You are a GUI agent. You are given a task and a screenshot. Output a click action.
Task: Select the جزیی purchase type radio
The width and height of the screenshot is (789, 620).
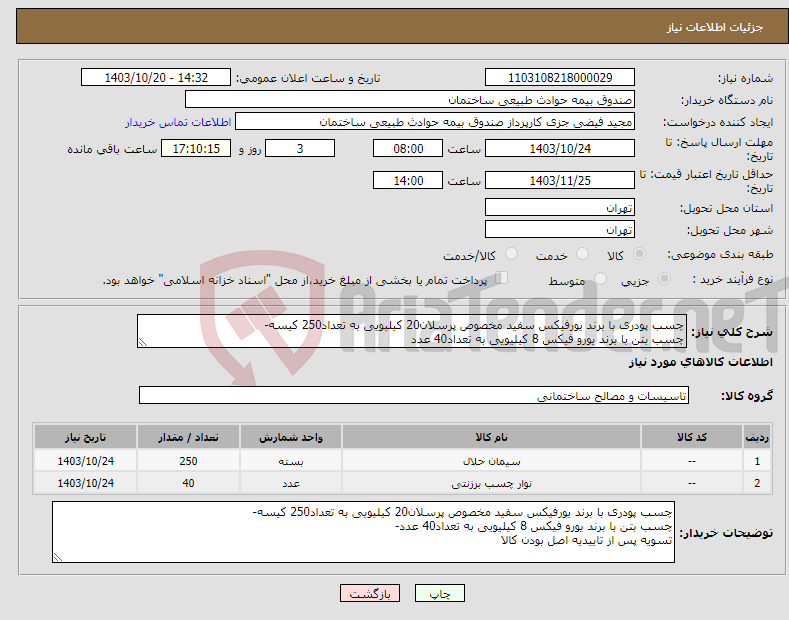664,279
